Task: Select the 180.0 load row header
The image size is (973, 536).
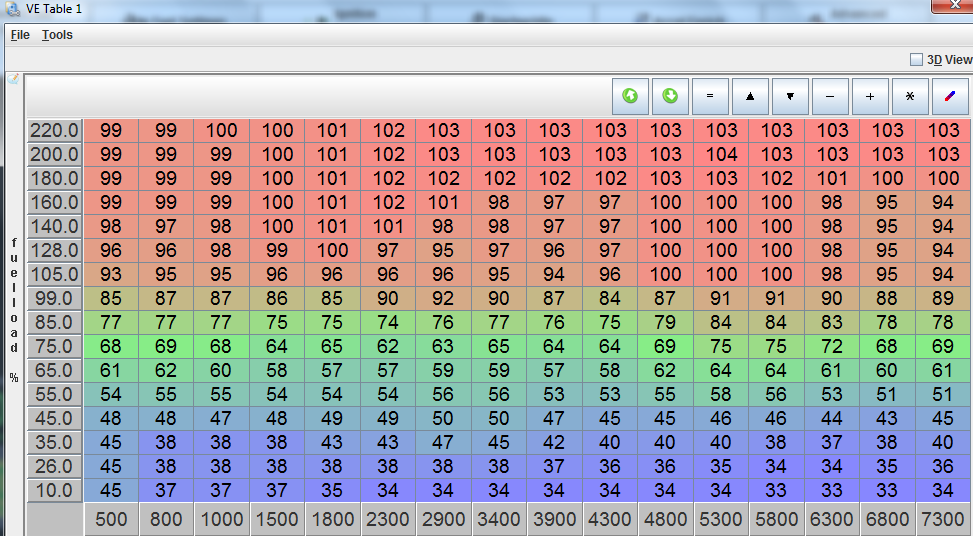Action: coord(55,179)
